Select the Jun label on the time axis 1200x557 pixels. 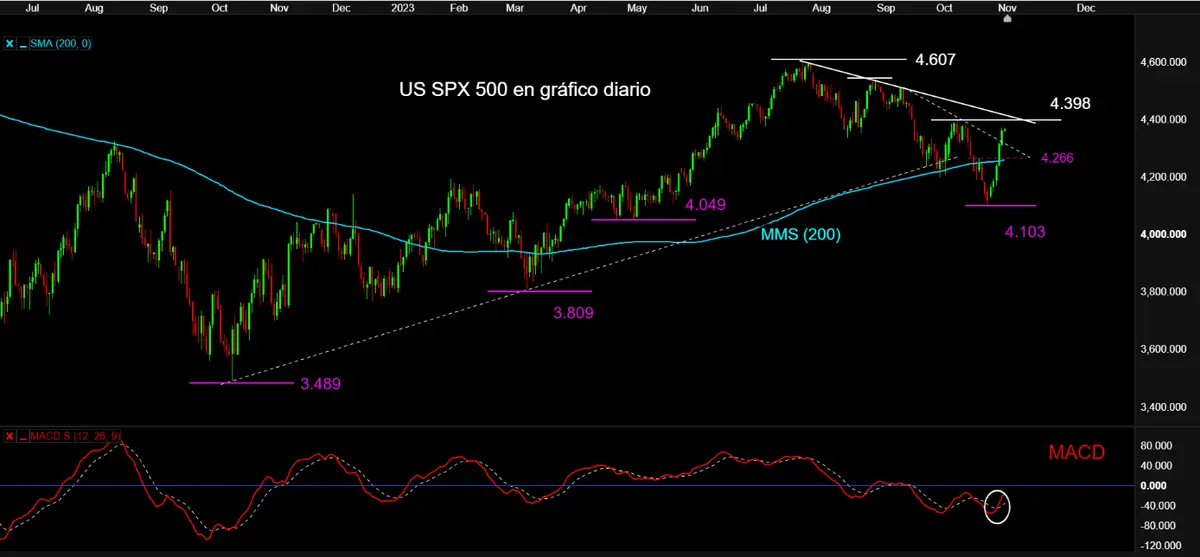coord(699,9)
